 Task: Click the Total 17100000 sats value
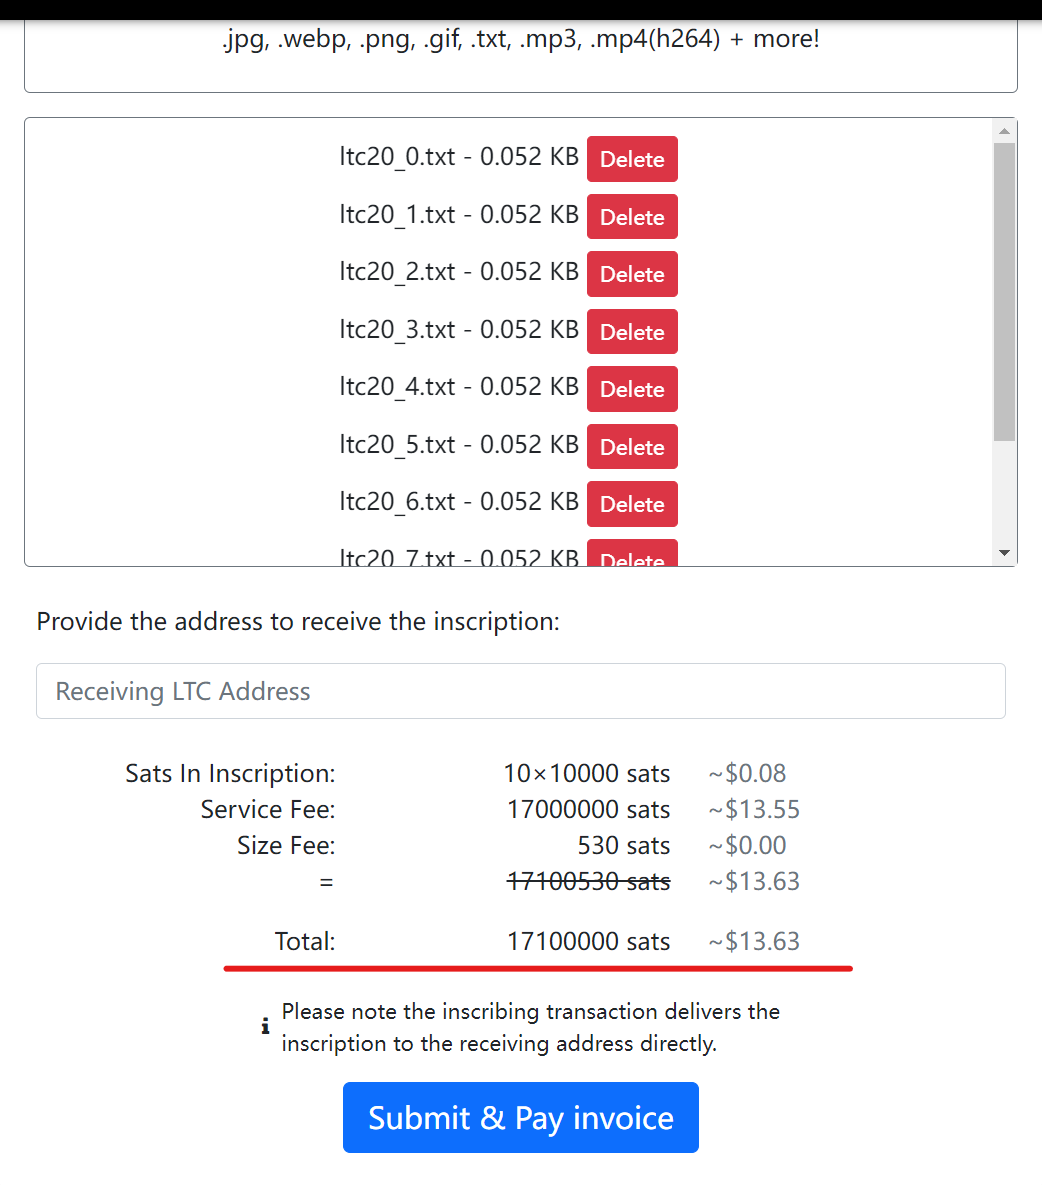tap(588, 941)
